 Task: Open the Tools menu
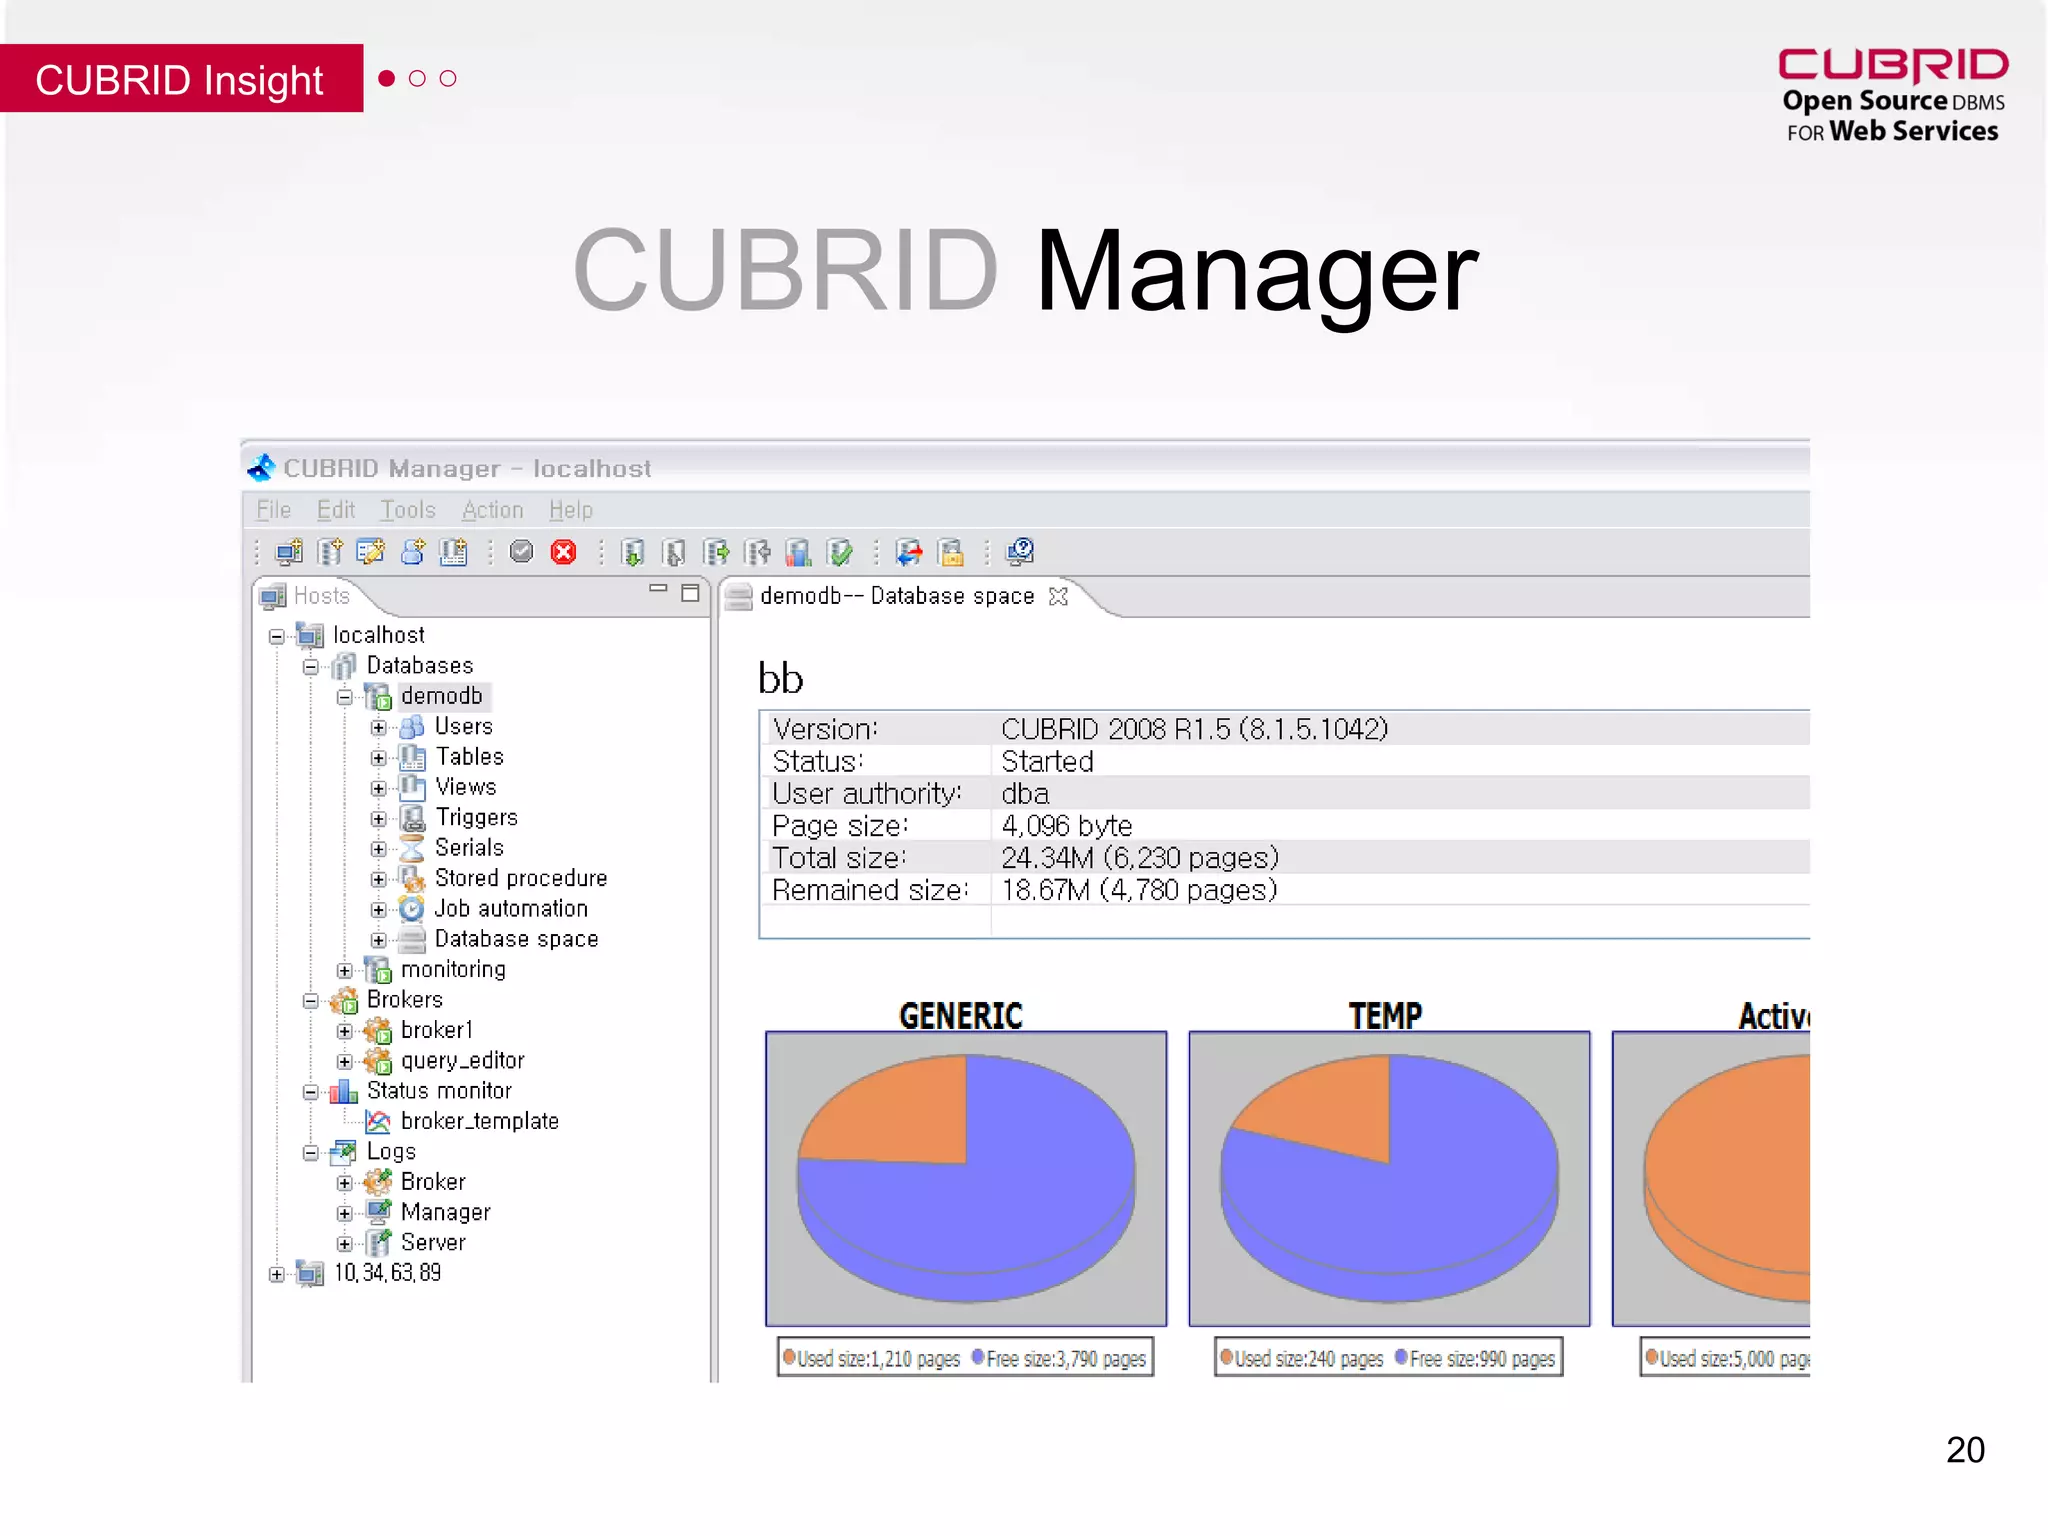pos(408,510)
